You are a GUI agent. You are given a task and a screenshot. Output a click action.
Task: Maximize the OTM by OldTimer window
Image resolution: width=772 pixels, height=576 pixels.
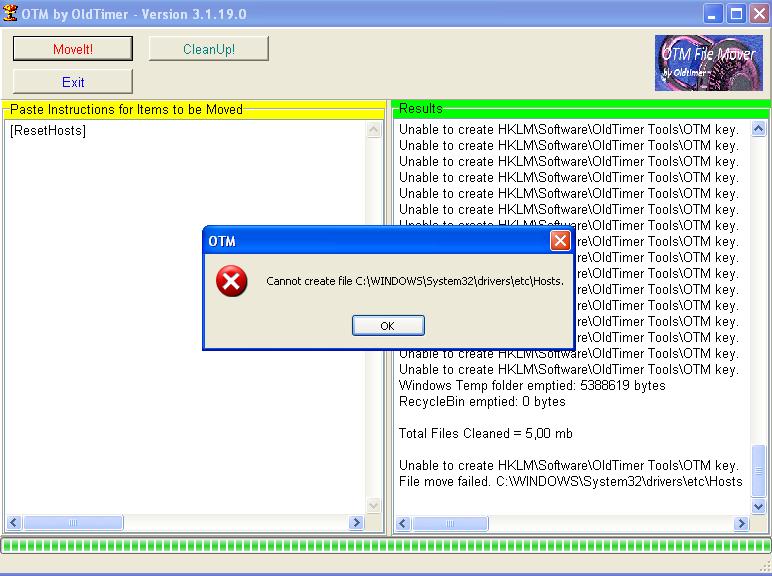tap(736, 13)
